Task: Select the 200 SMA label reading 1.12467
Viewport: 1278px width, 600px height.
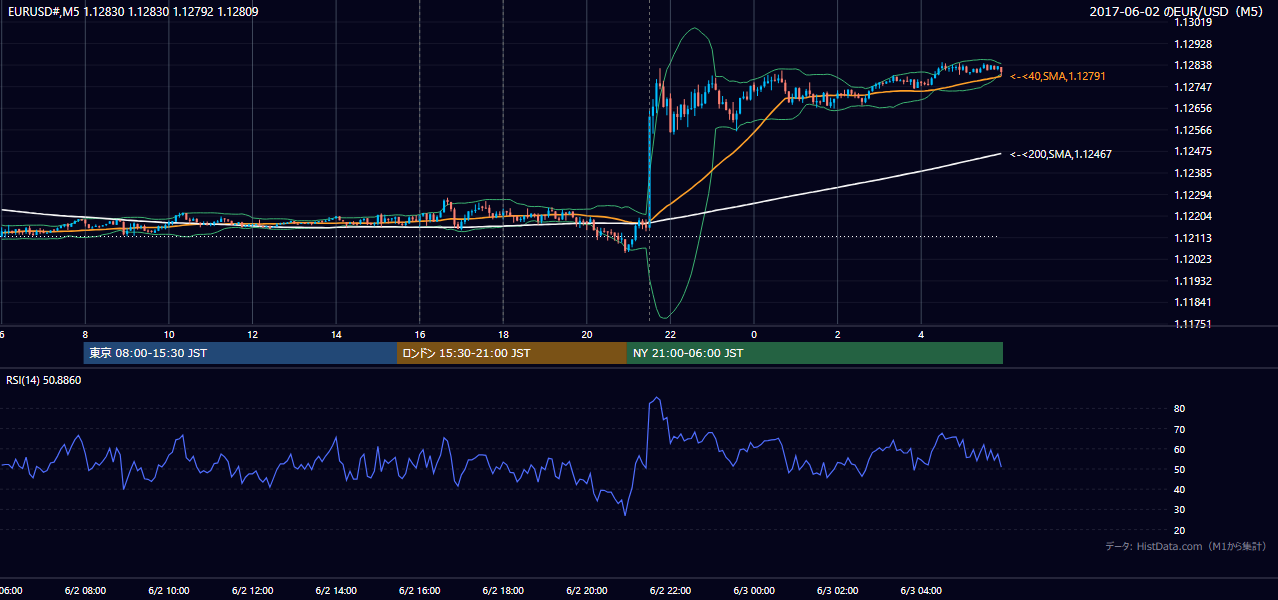Action: tap(1061, 154)
